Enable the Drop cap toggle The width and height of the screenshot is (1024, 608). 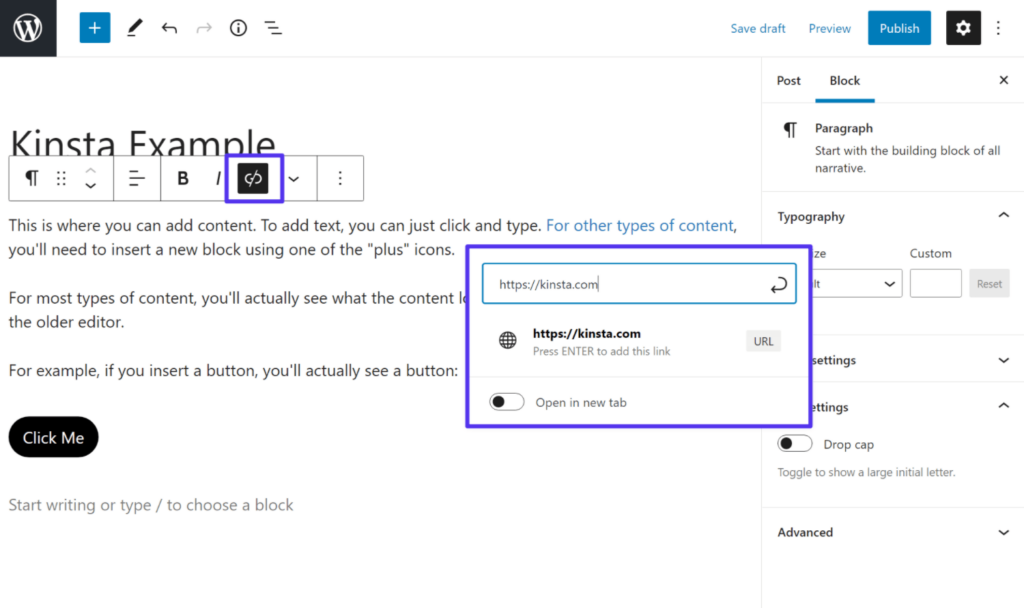tap(795, 443)
